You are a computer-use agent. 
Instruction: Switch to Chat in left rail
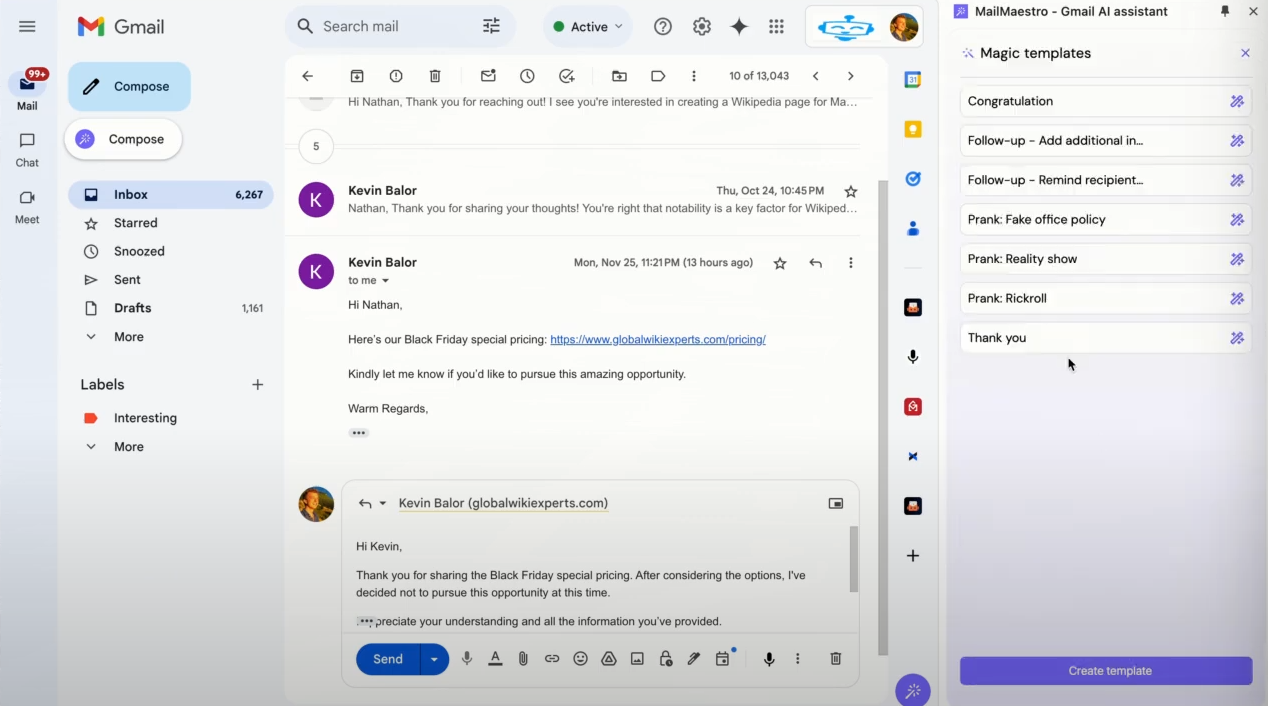click(x=27, y=149)
